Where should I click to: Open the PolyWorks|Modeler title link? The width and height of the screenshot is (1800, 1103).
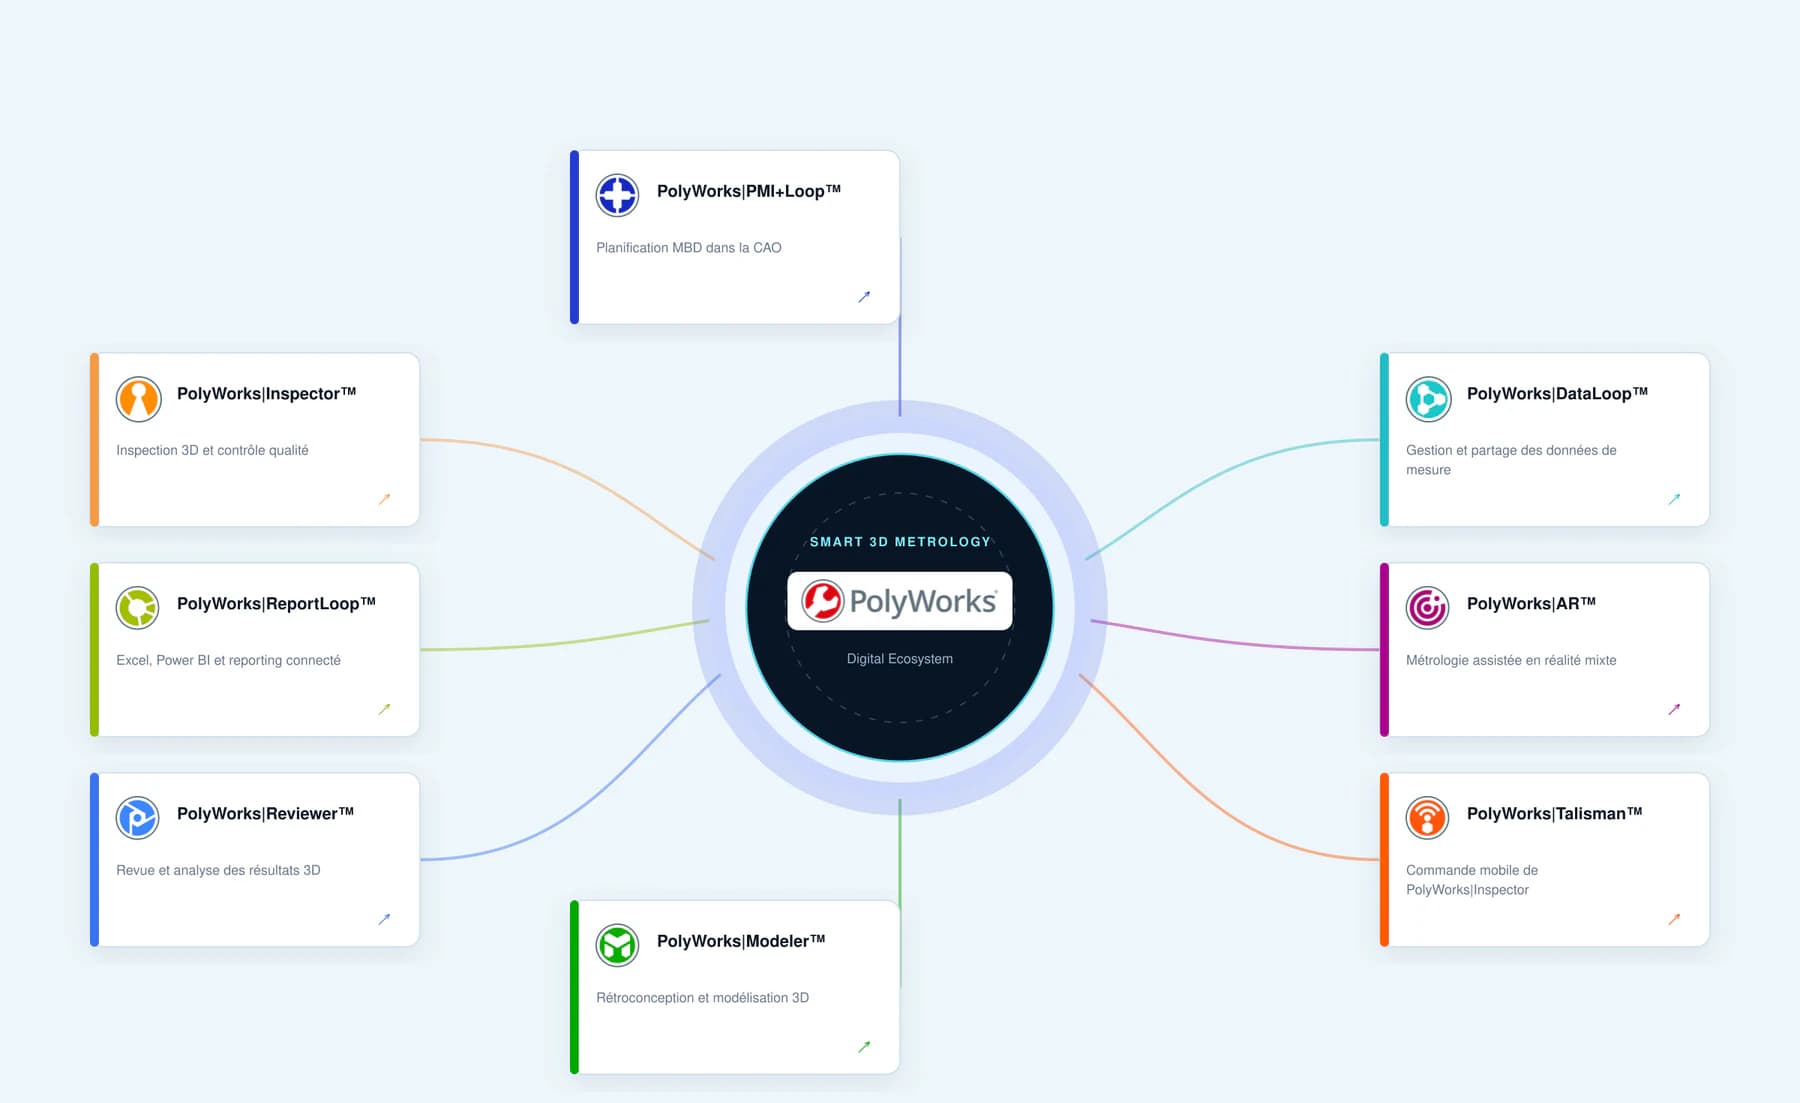[741, 941]
